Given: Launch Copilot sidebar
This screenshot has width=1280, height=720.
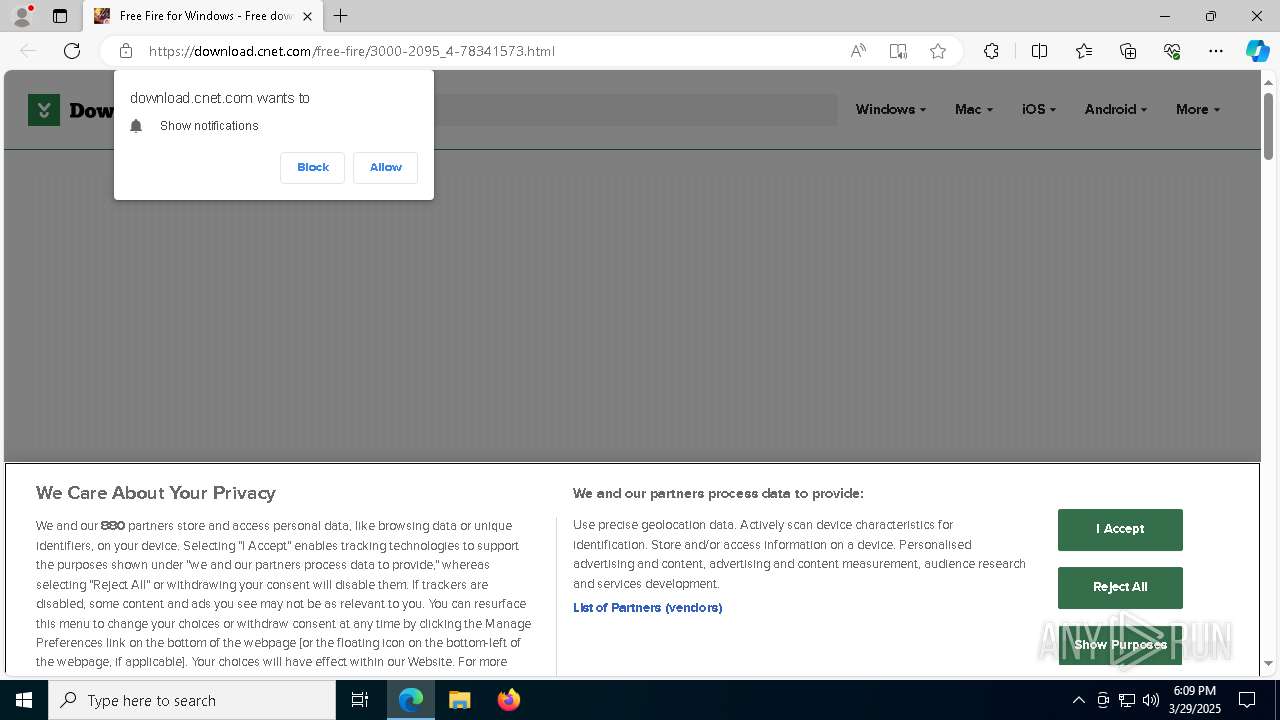Looking at the screenshot, I should click(1257, 51).
